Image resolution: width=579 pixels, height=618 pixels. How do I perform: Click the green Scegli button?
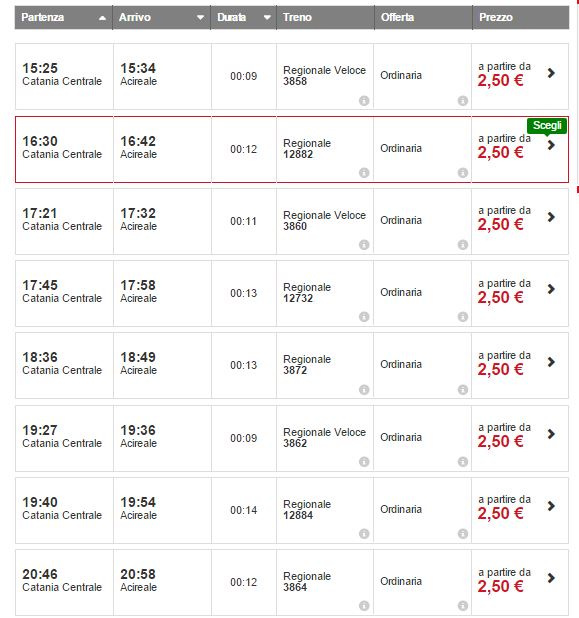click(547, 126)
